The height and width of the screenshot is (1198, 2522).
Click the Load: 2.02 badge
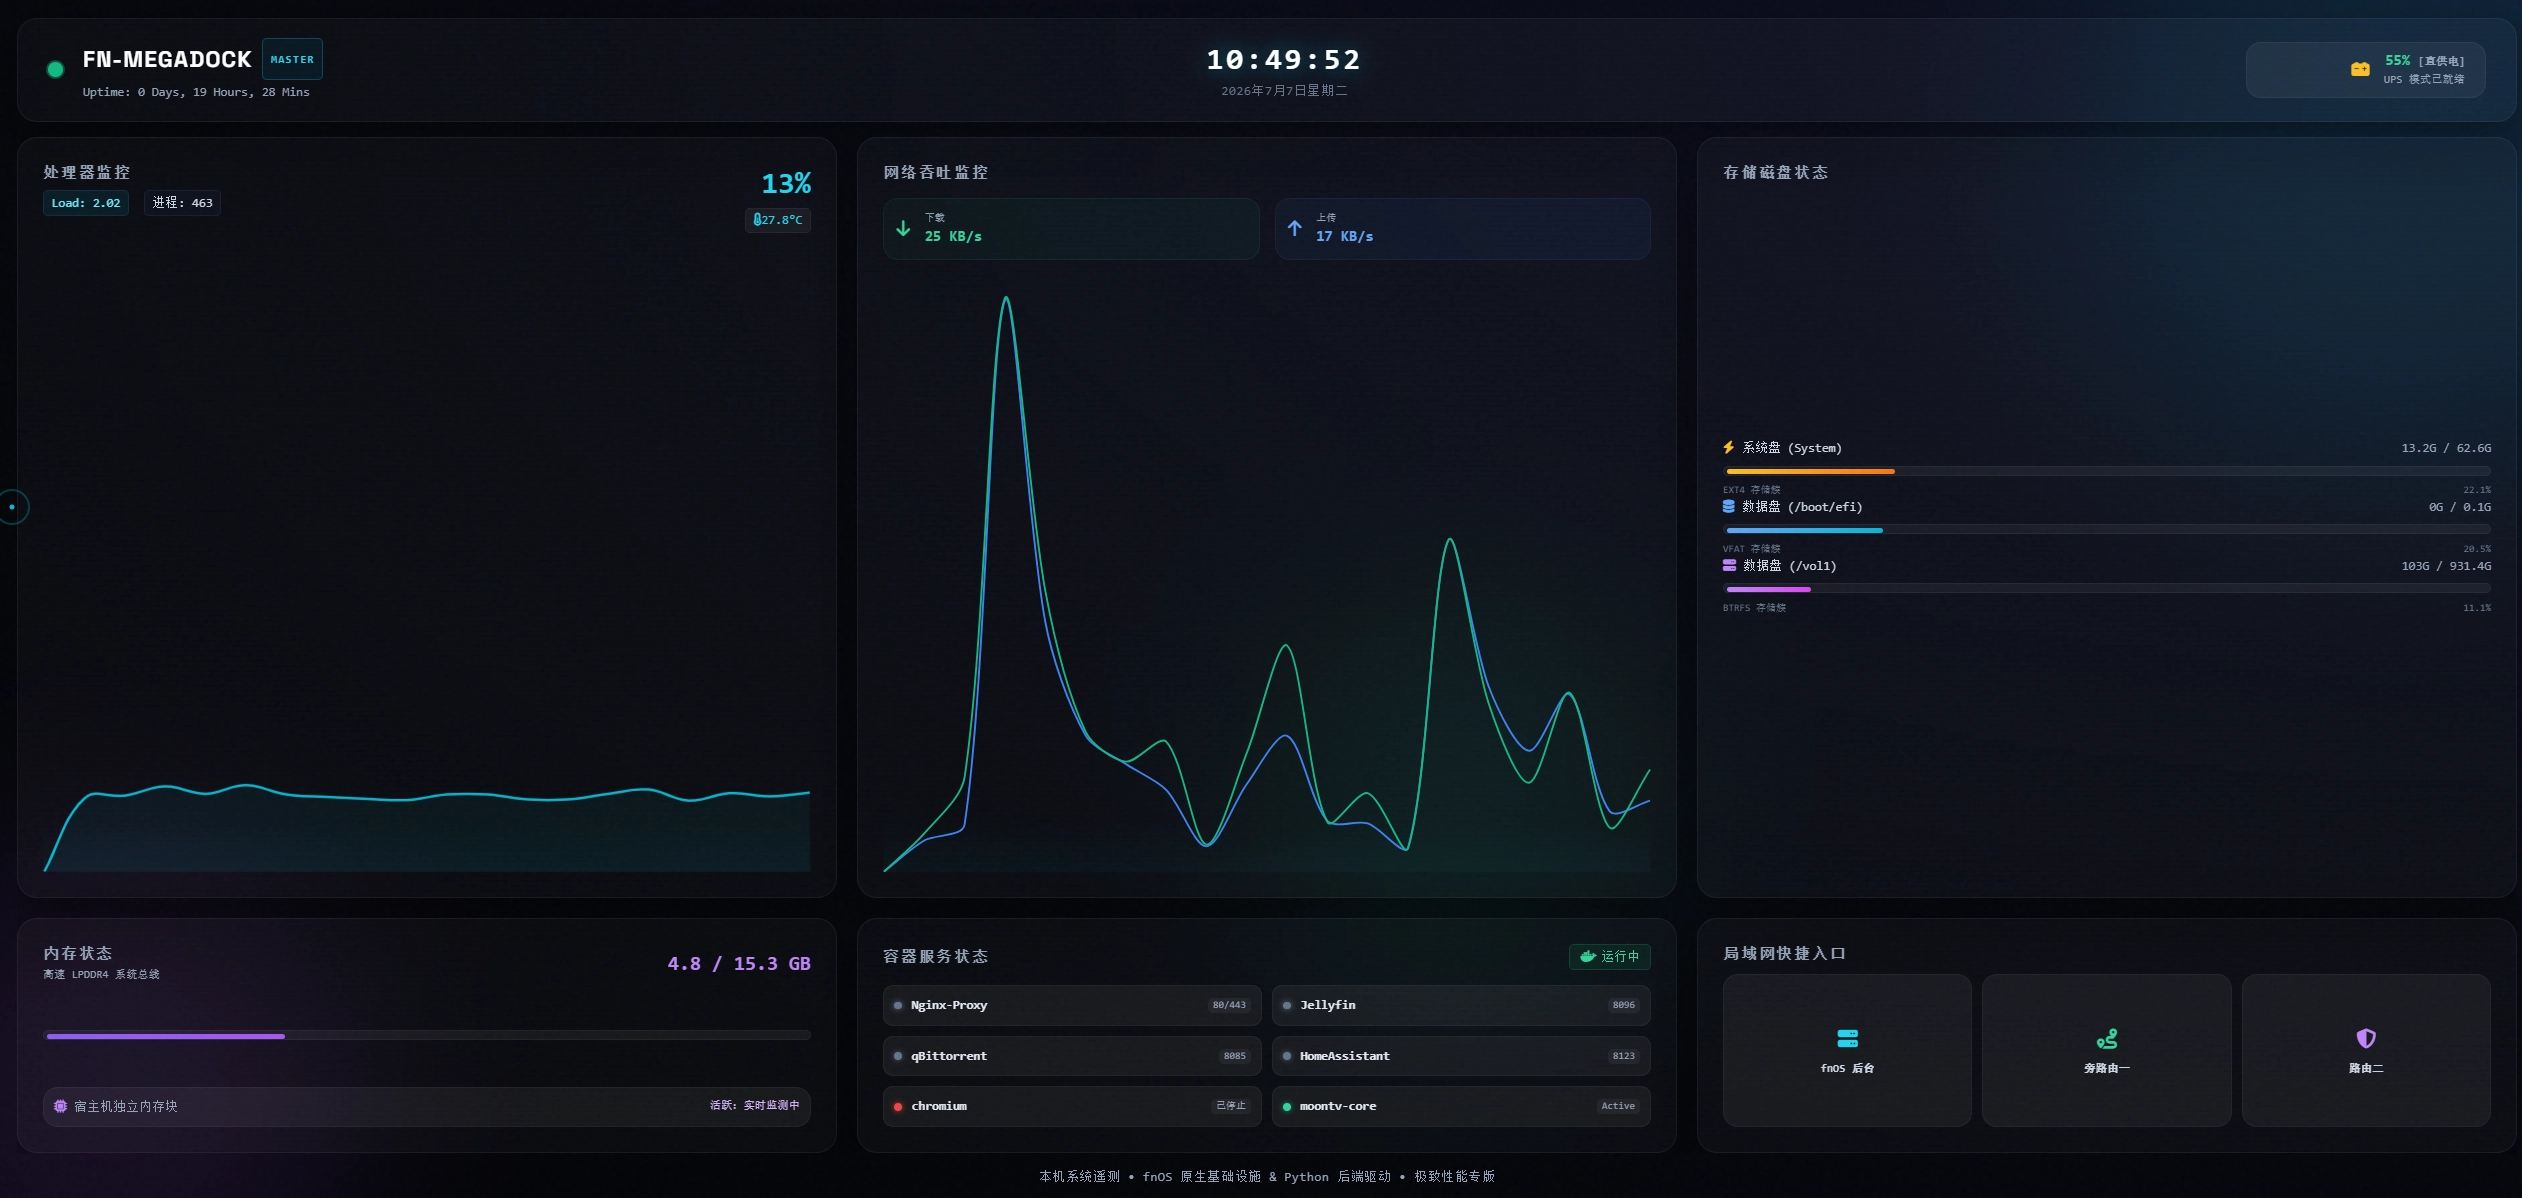click(x=86, y=203)
